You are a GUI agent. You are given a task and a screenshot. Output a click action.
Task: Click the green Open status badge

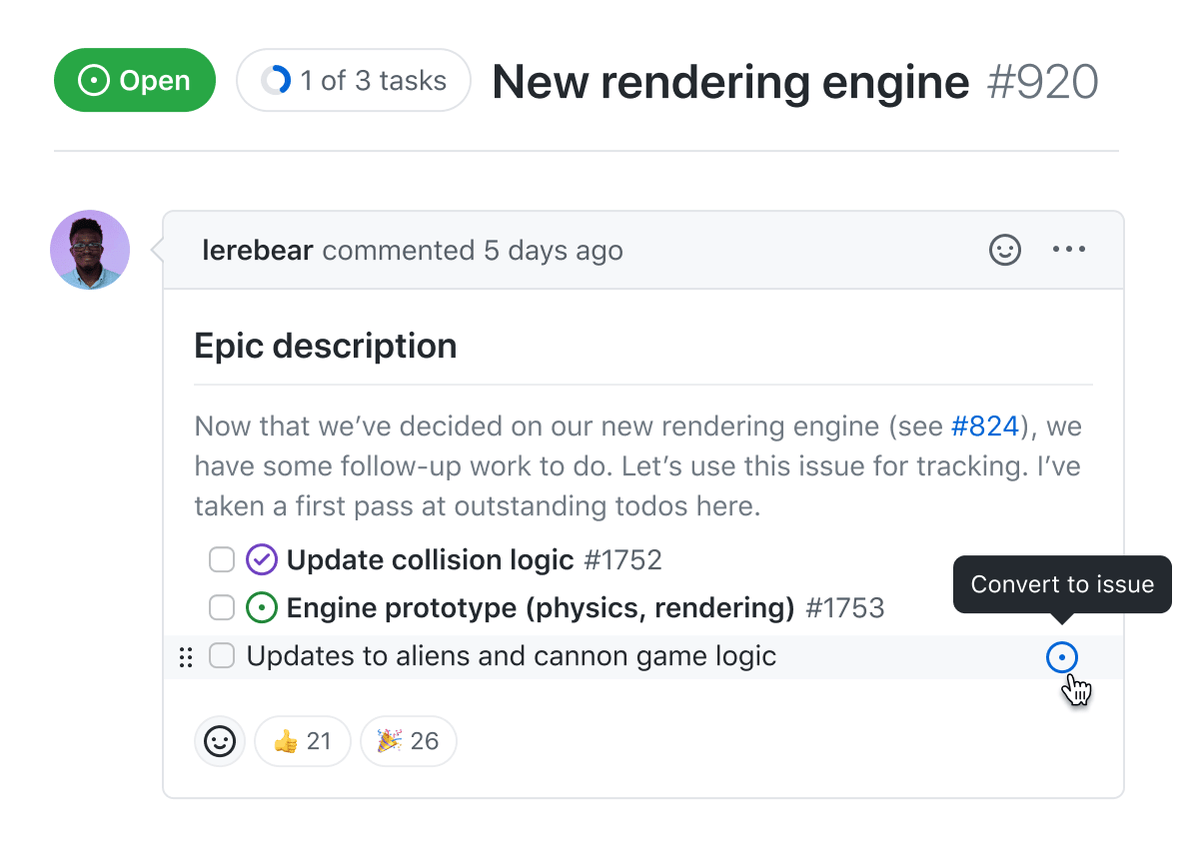click(135, 80)
